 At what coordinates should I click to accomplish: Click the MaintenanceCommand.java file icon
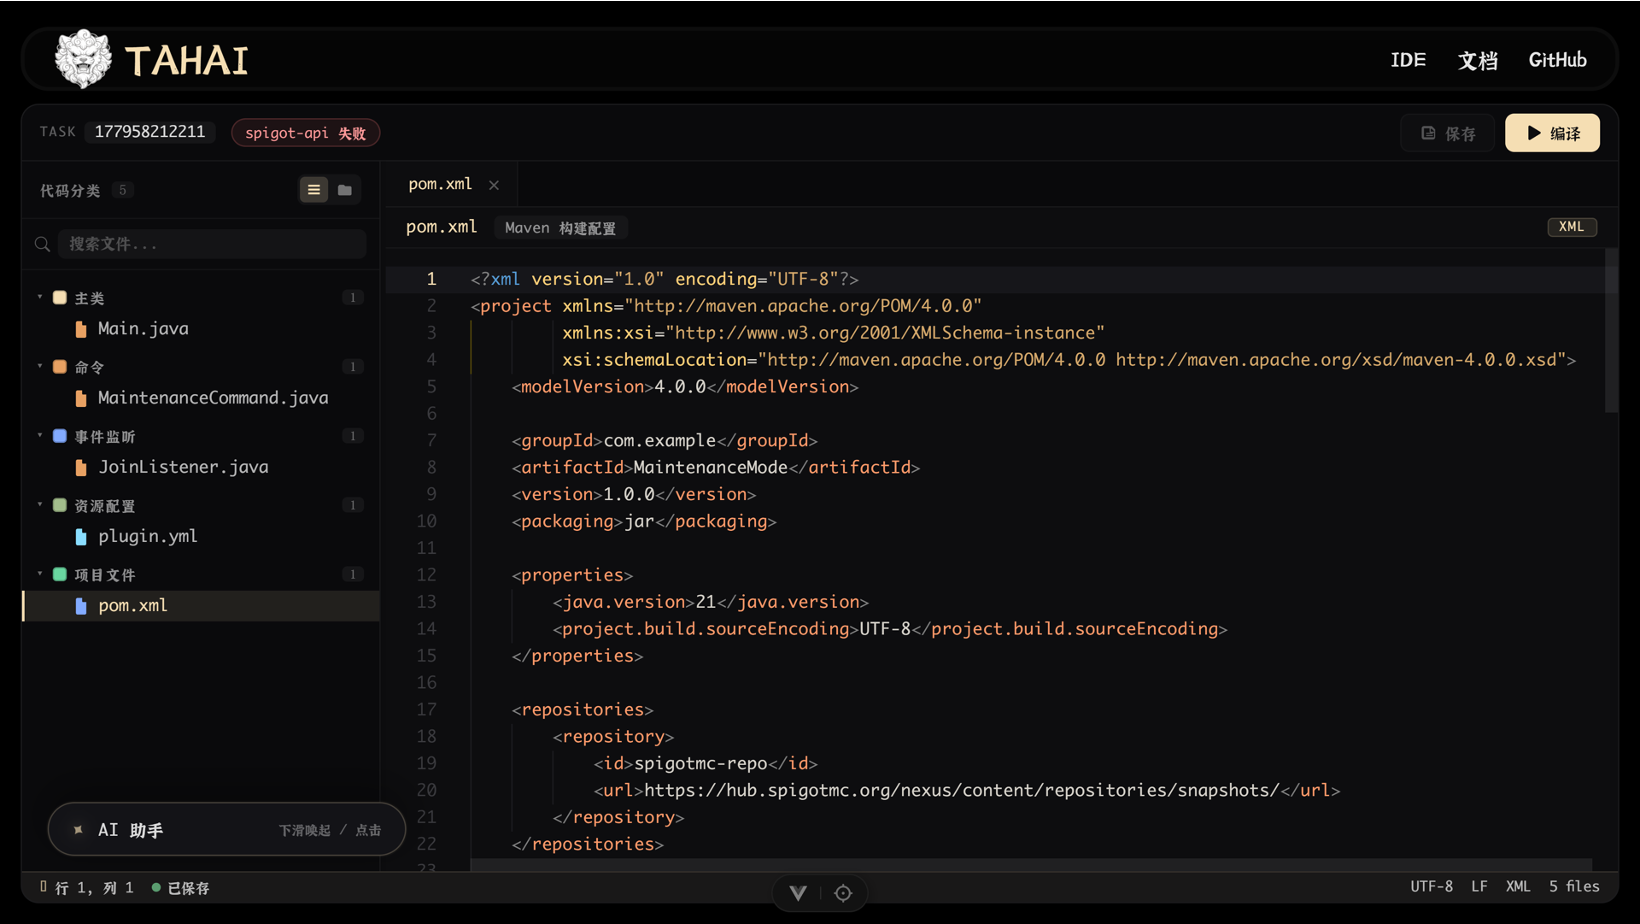pyautogui.click(x=81, y=398)
